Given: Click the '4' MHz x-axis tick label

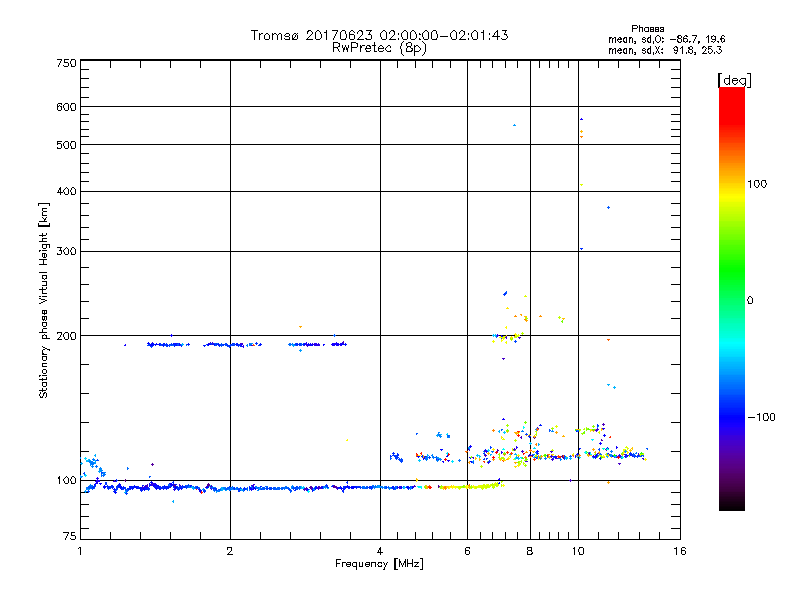Looking at the screenshot, I should pyautogui.click(x=380, y=551).
